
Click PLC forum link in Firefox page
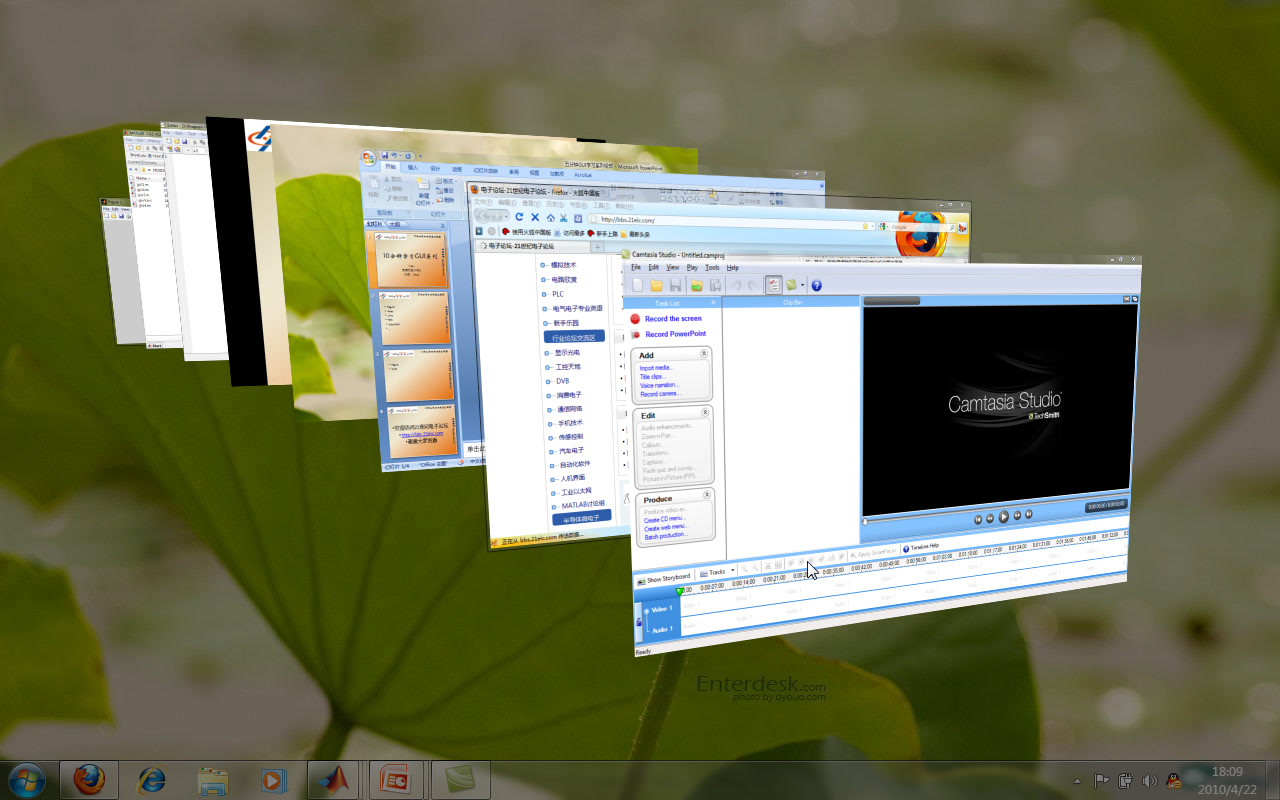click(x=558, y=294)
